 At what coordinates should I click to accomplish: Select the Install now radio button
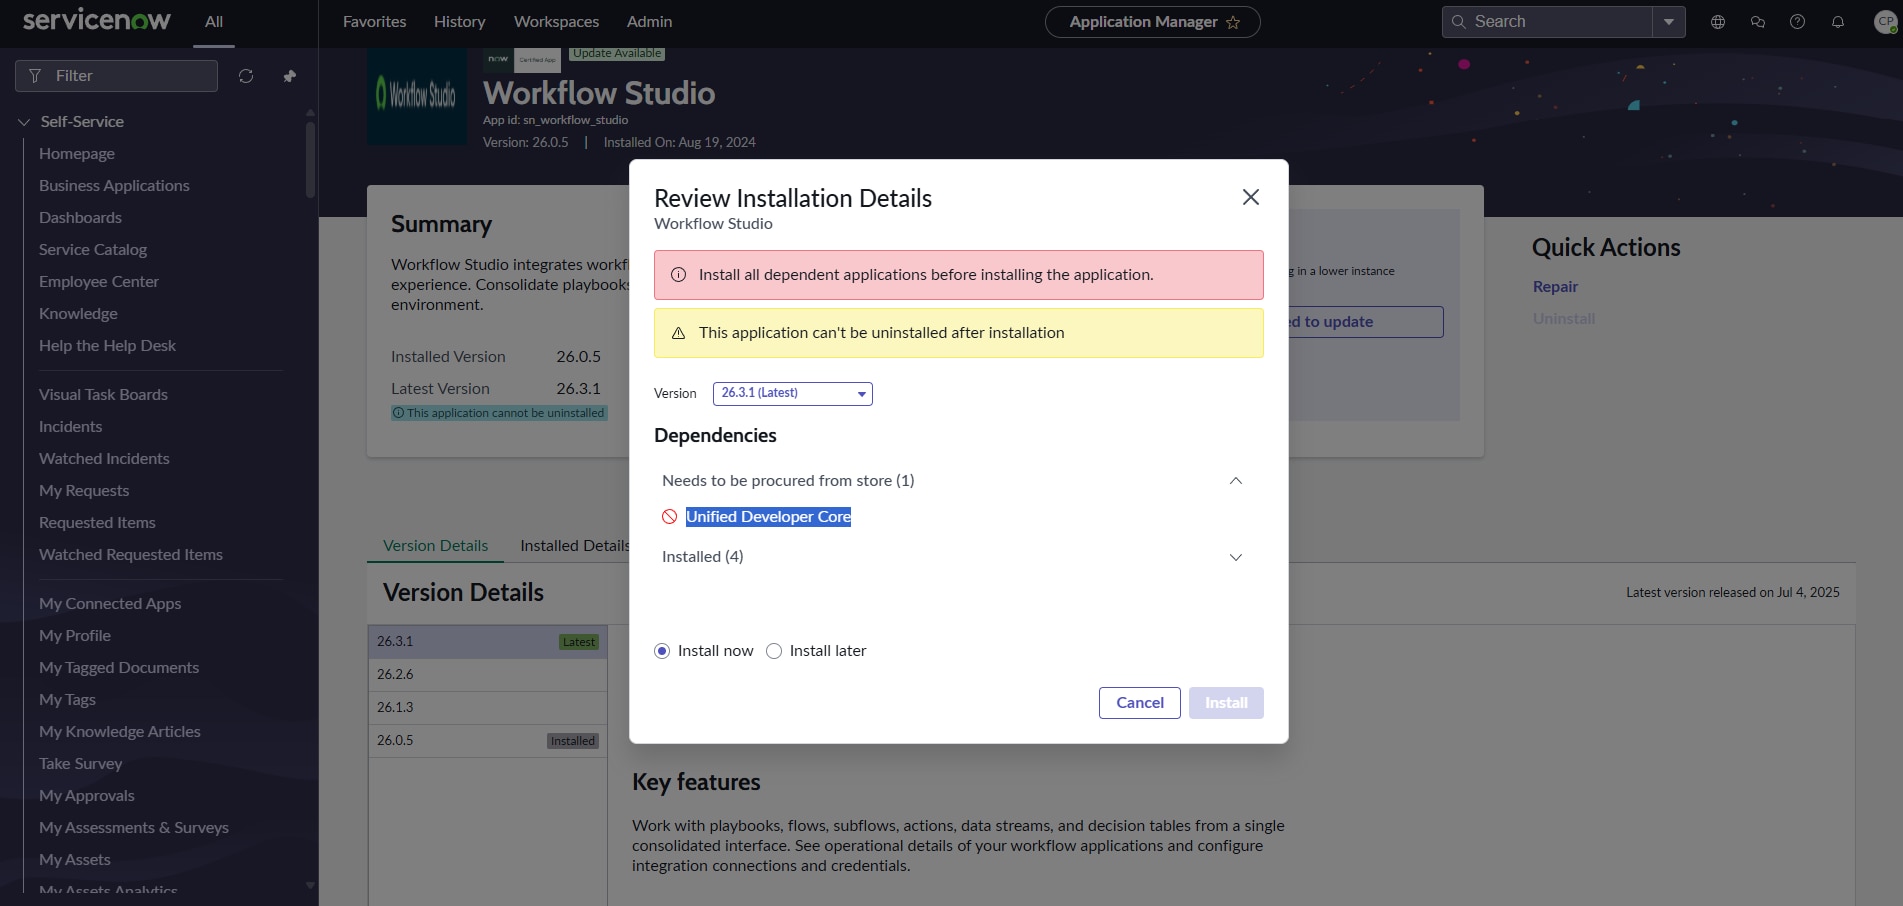(x=662, y=651)
